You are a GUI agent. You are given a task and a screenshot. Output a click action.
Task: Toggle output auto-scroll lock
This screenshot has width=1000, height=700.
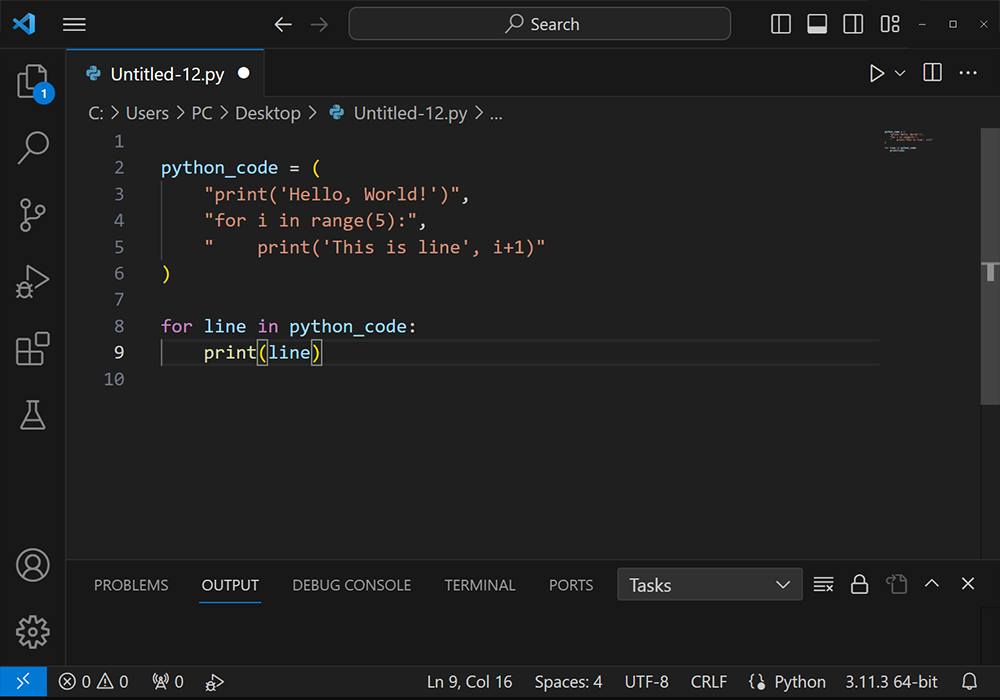[x=859, y=584]
